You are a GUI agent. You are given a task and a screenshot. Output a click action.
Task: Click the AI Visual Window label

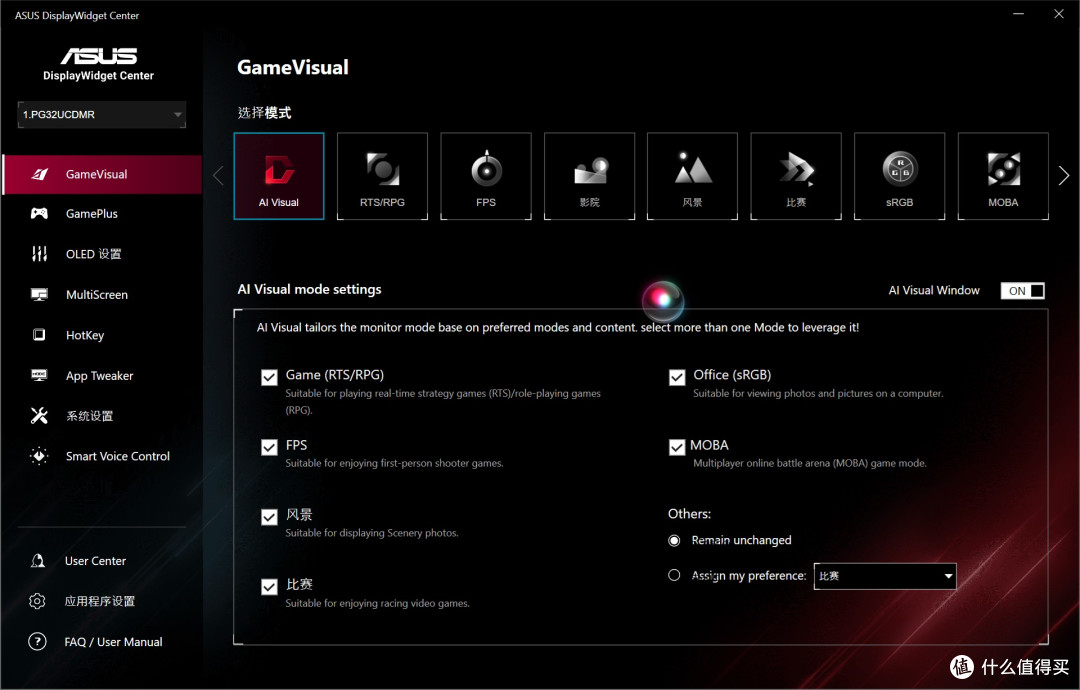(934, 291)
